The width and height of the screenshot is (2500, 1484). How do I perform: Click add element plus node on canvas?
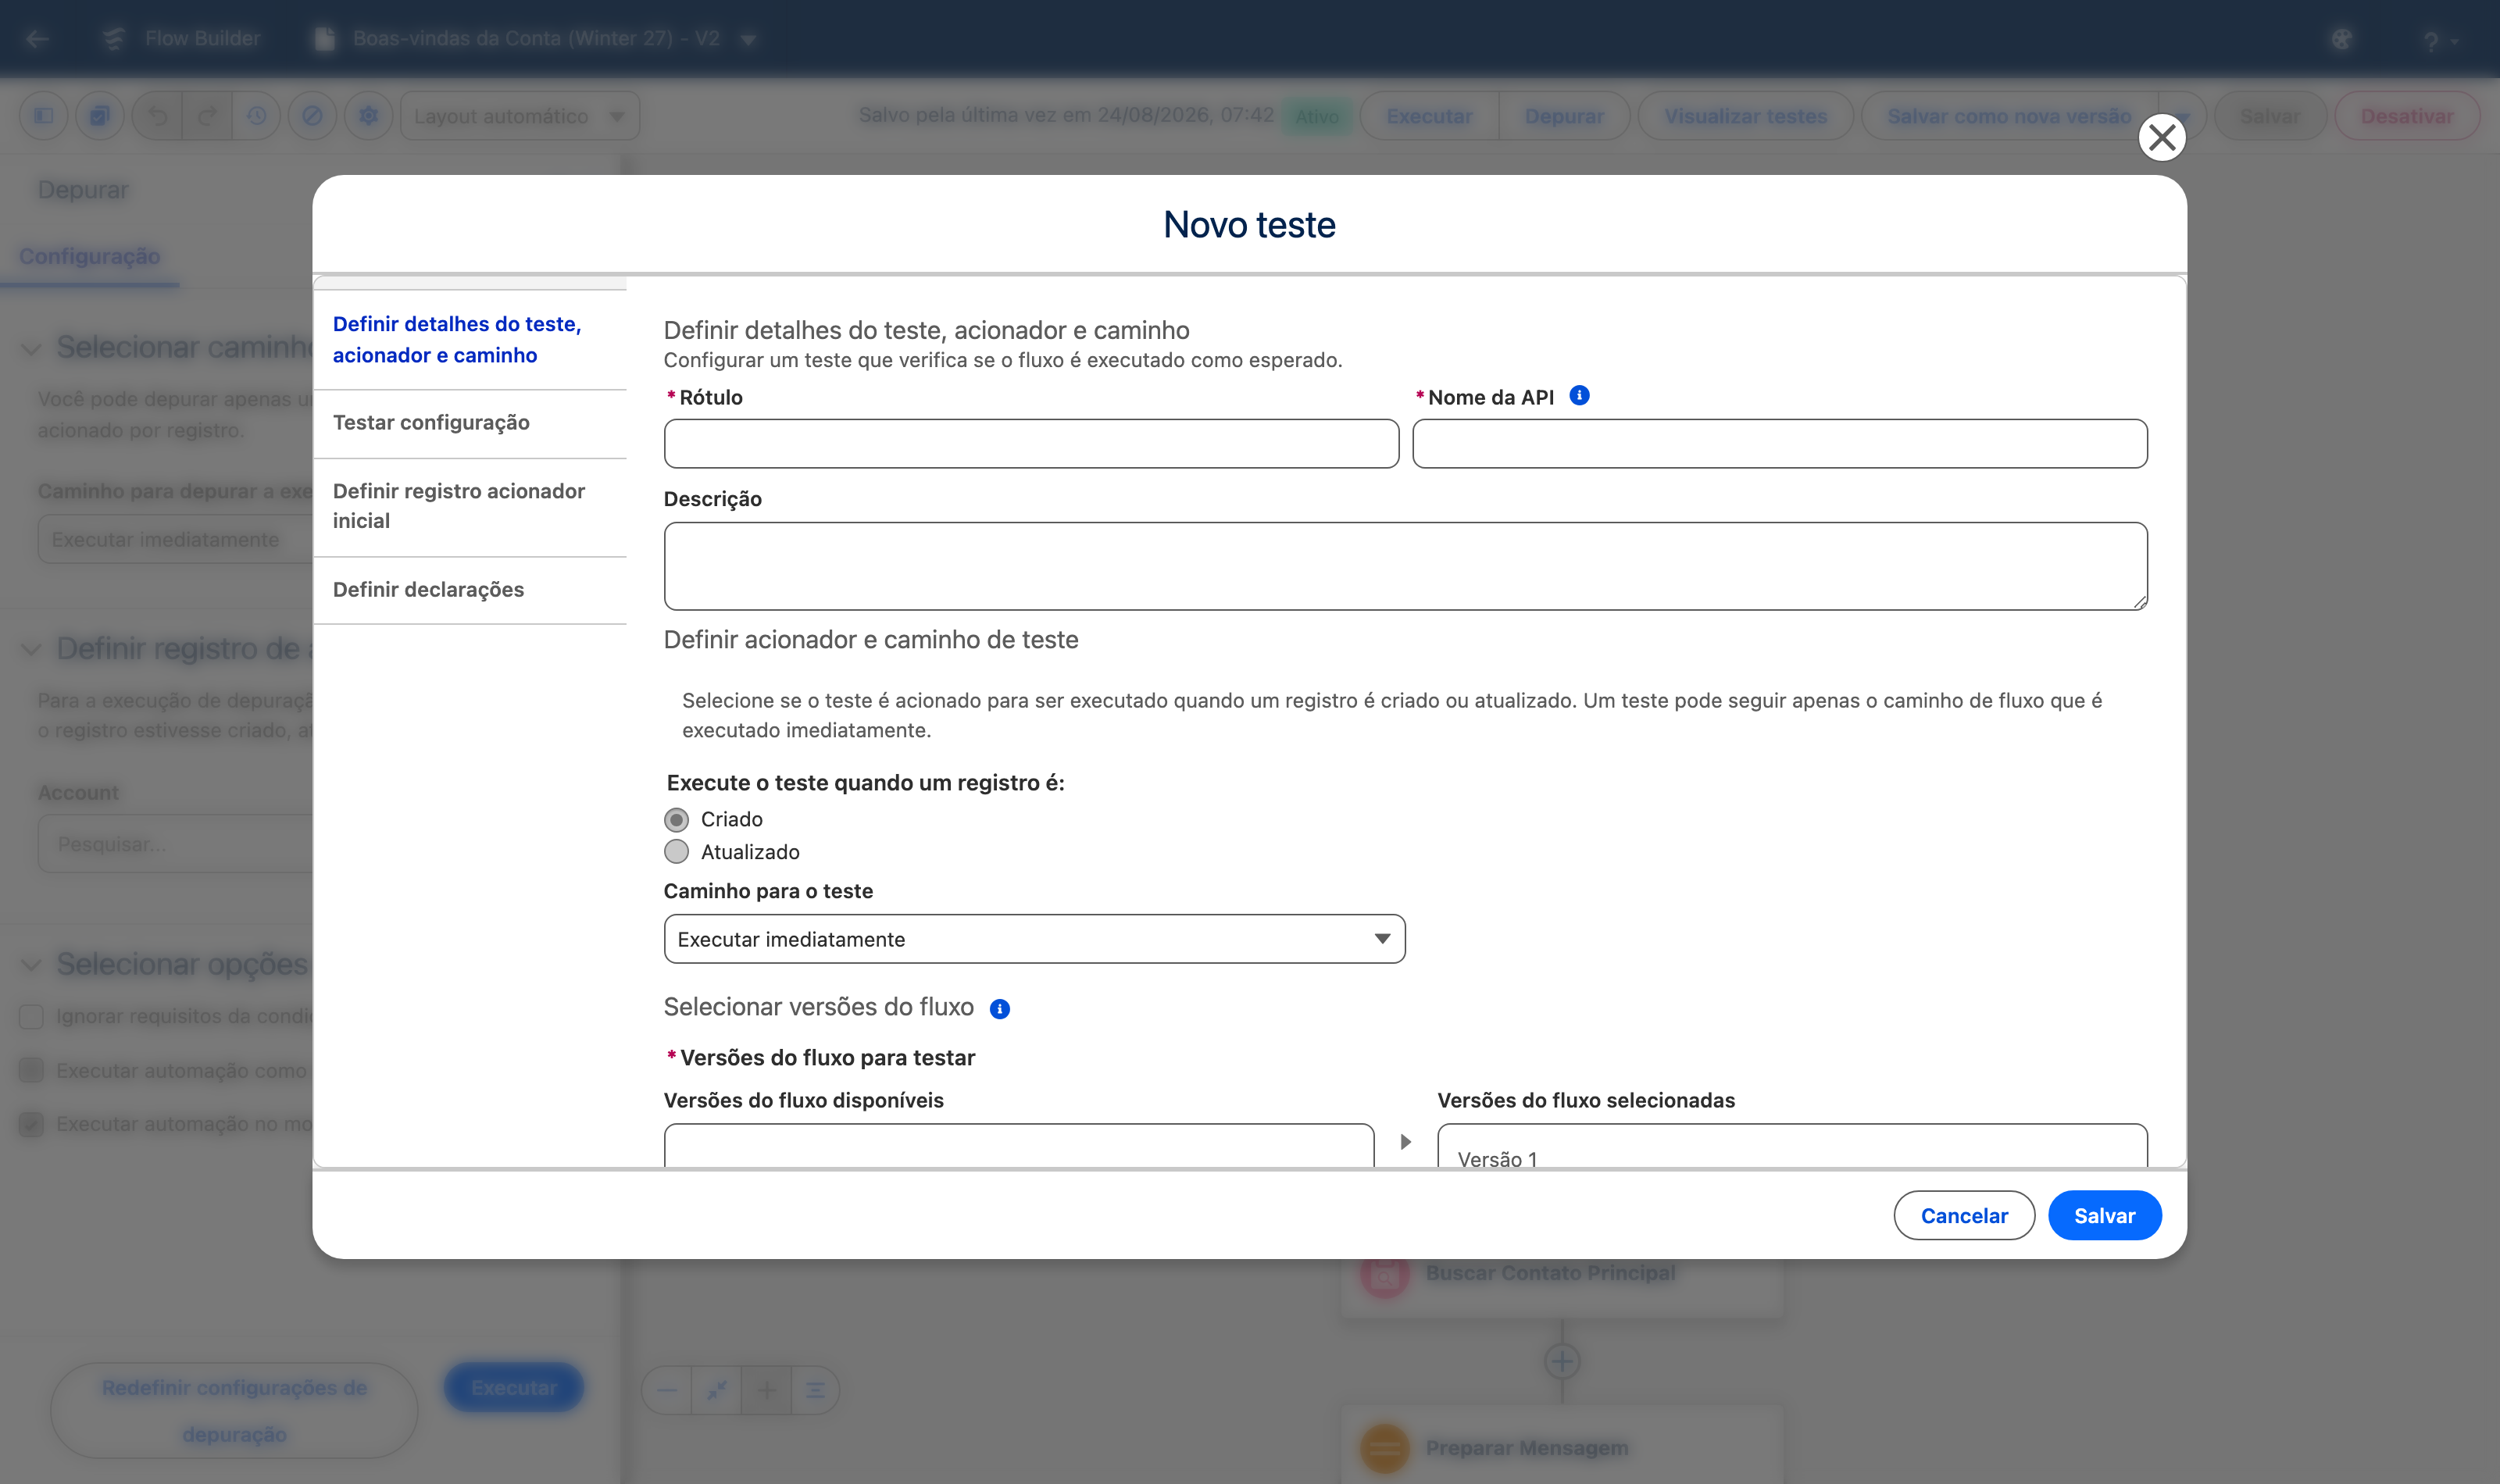tap(1562, 1361)
